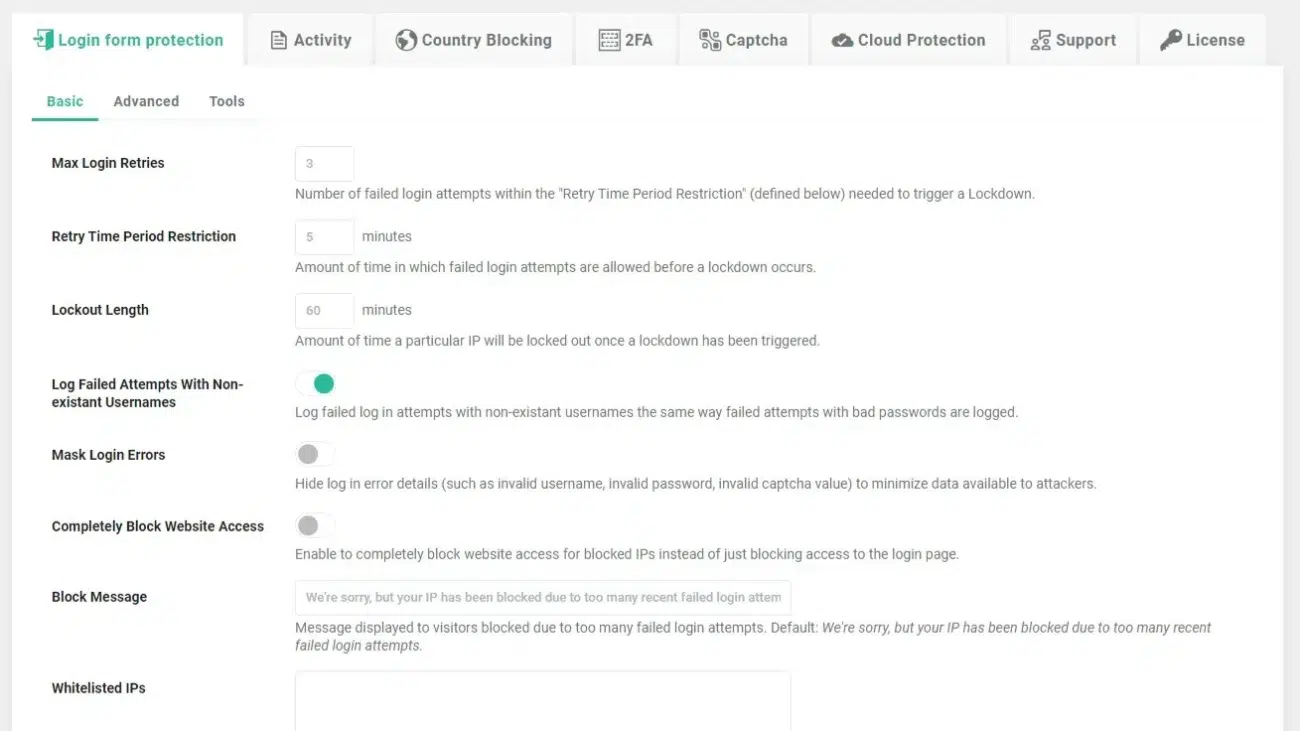
Task: Click the key icon on Login form protection tab
Action: click(42, 39)
